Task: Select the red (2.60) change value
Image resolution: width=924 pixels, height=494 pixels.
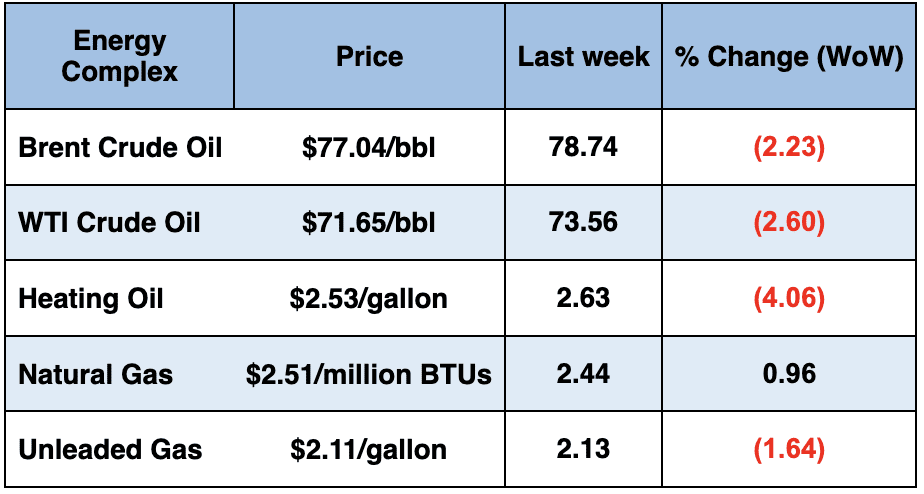Action: 788,222
